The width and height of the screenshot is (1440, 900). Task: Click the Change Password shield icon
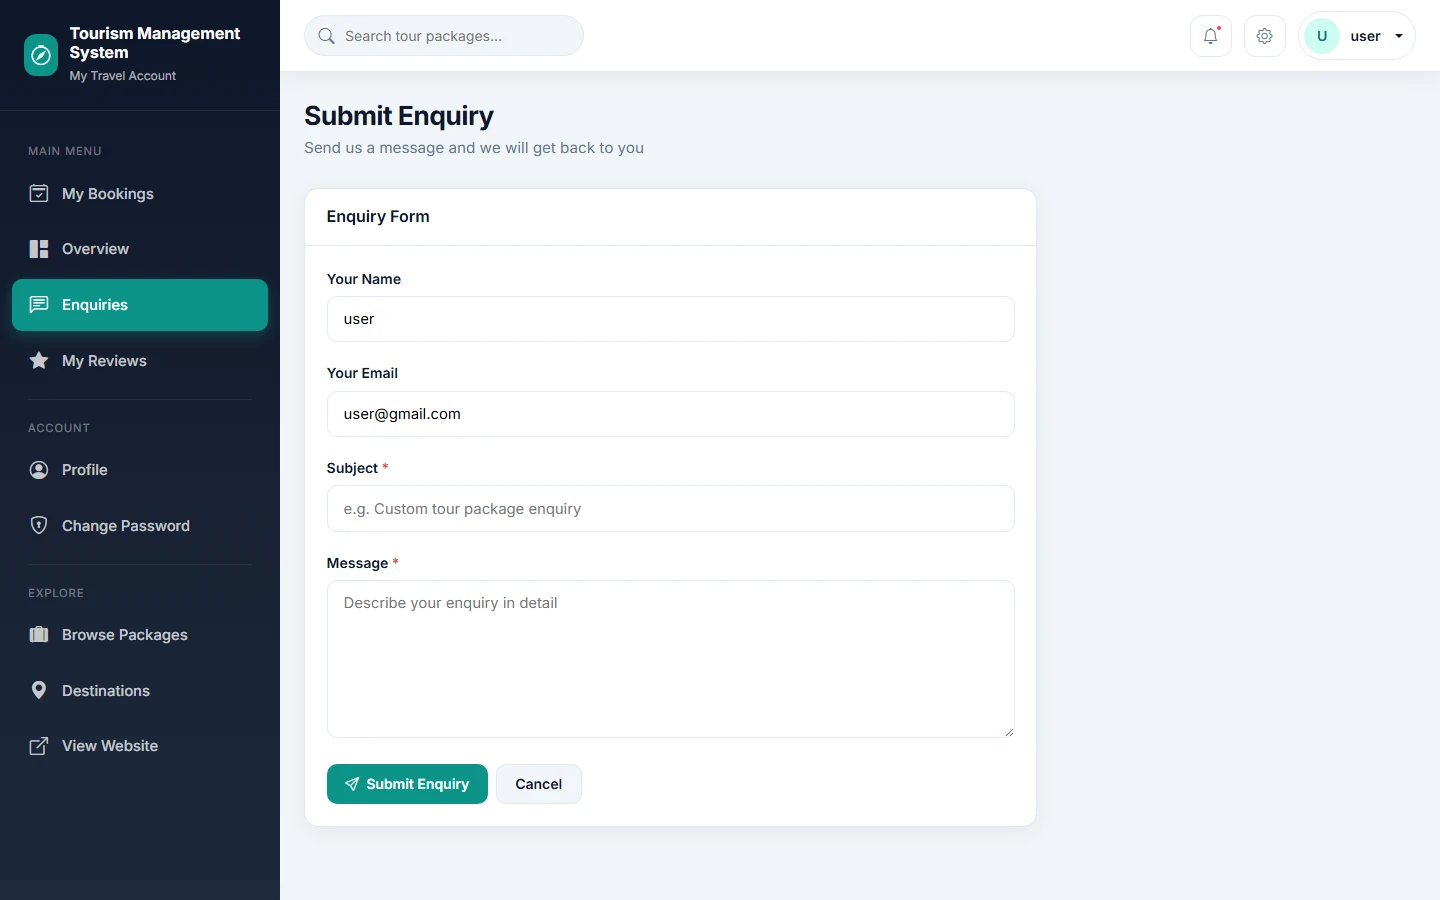click(x=39, y=525)
